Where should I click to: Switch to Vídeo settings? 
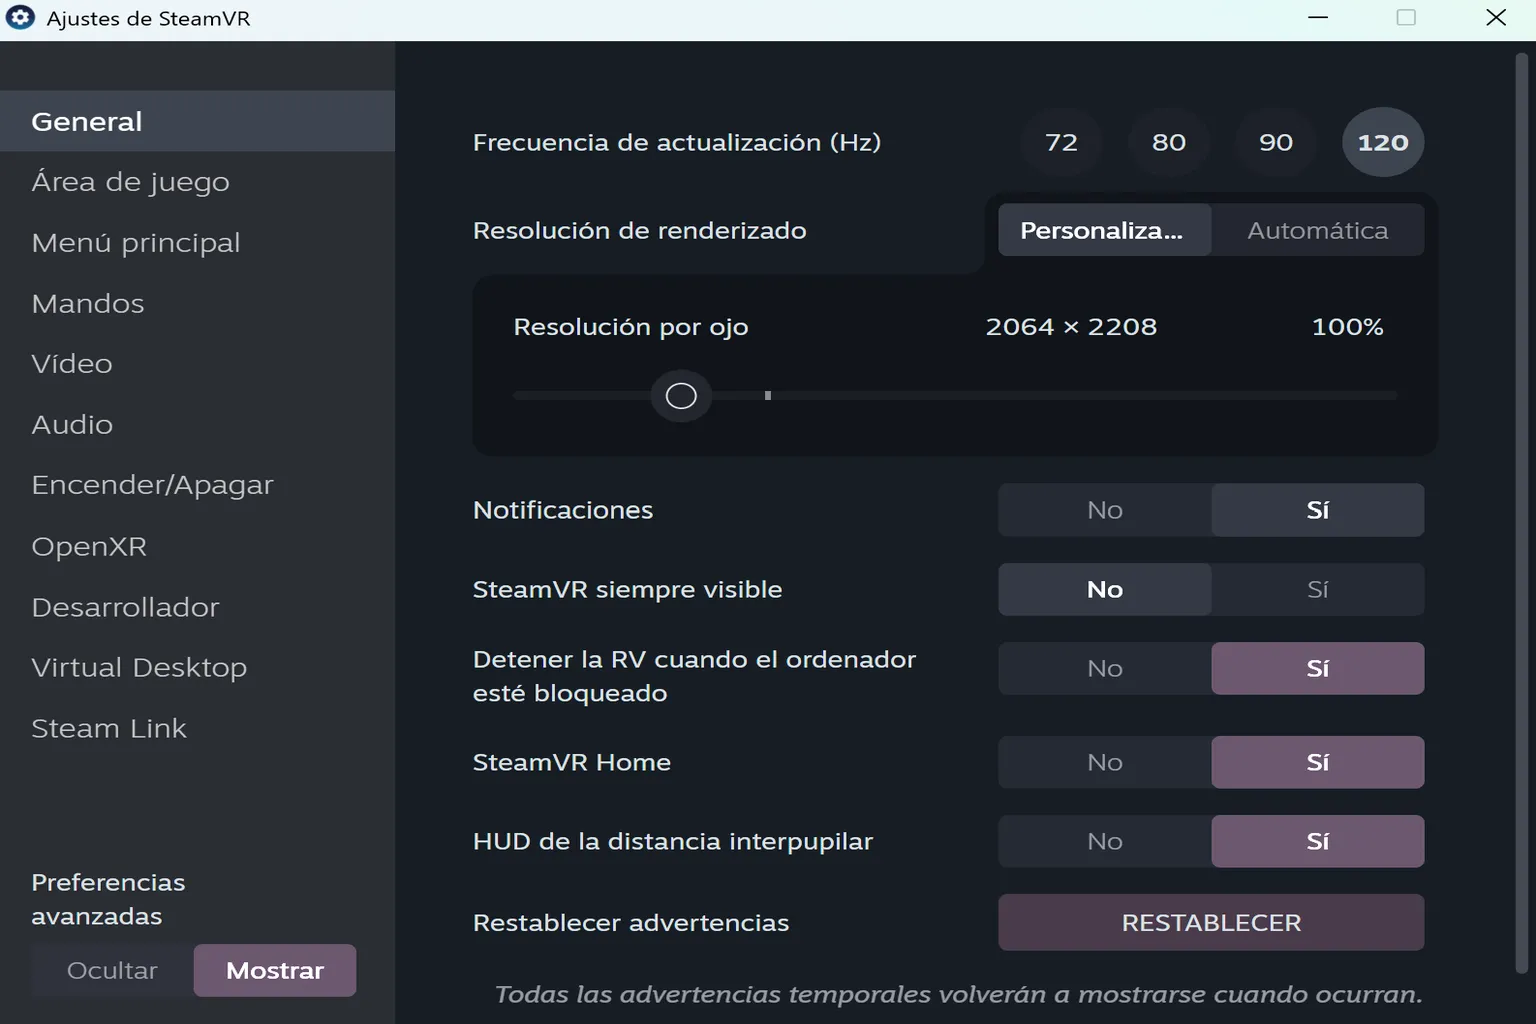click(x=197, y=364)
